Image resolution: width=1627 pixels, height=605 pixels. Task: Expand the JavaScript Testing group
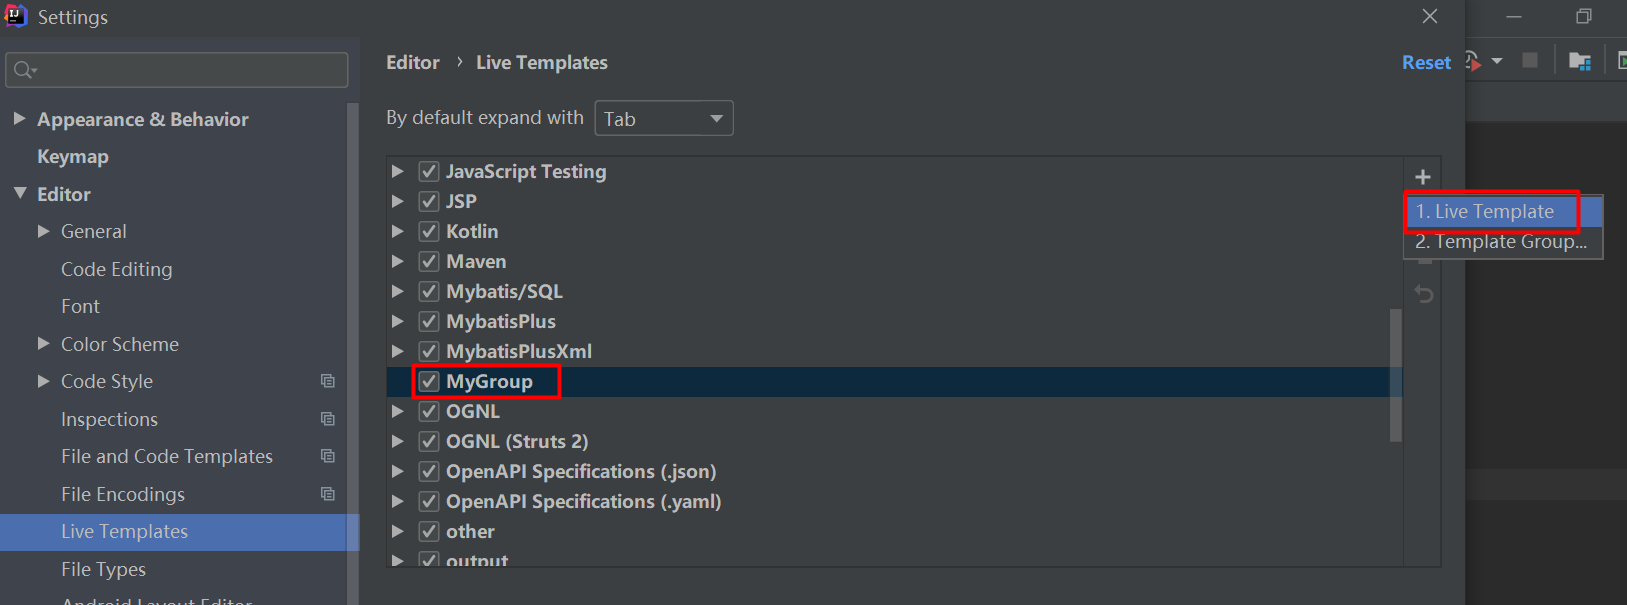tap(397, 172)
